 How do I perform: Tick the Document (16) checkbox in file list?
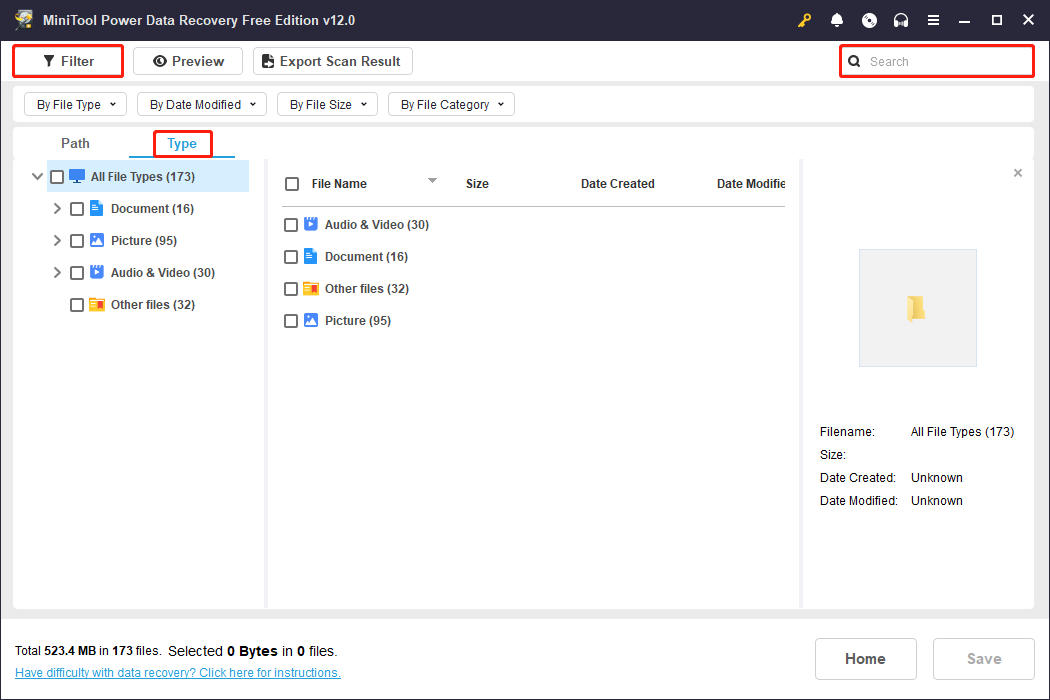(x=291, y=257)
